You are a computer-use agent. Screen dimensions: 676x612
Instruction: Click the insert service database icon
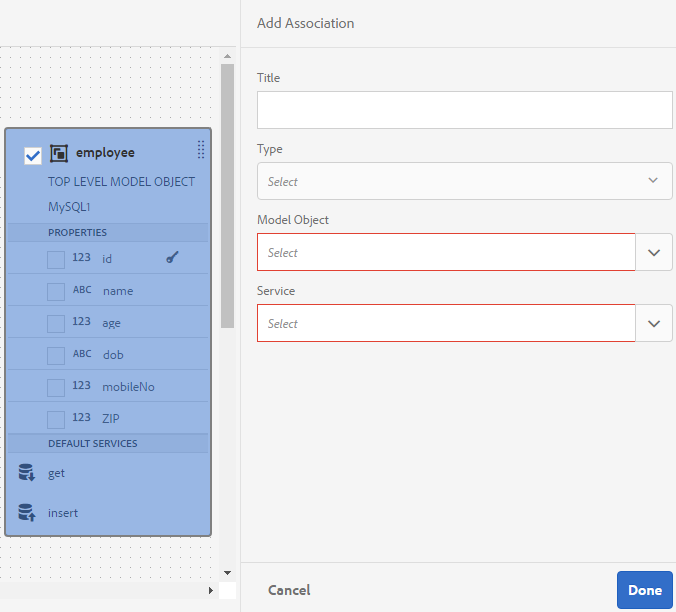pos(27,513)
